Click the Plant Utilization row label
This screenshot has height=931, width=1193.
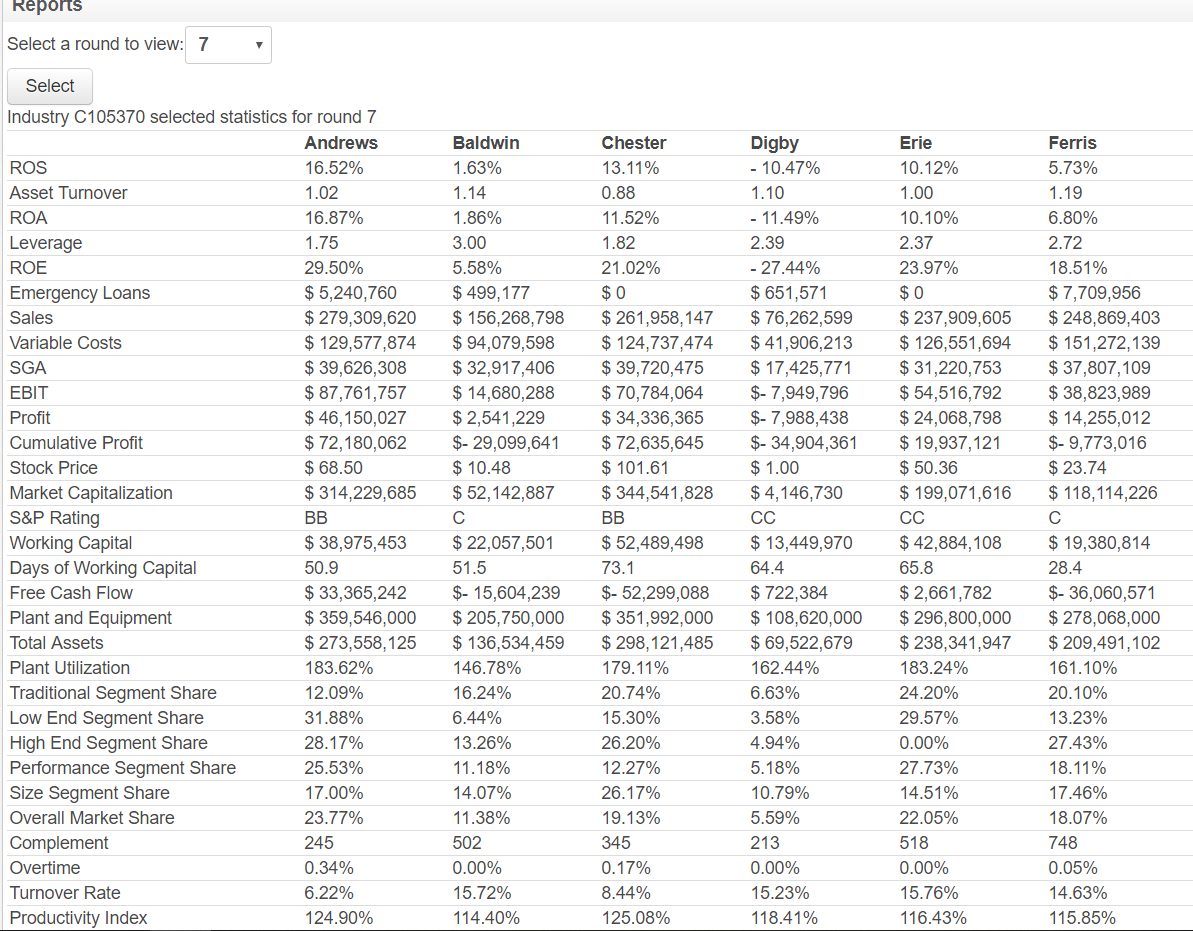point(70,668)
